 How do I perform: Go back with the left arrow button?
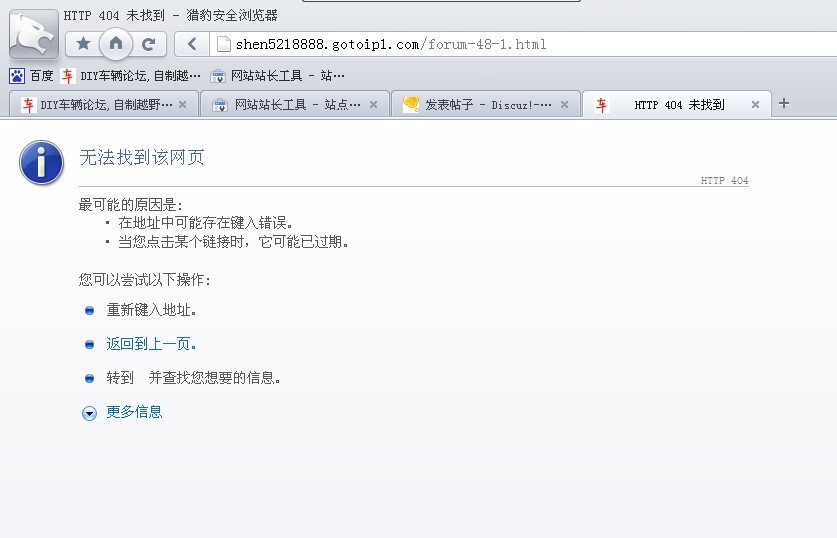point(192,44)
